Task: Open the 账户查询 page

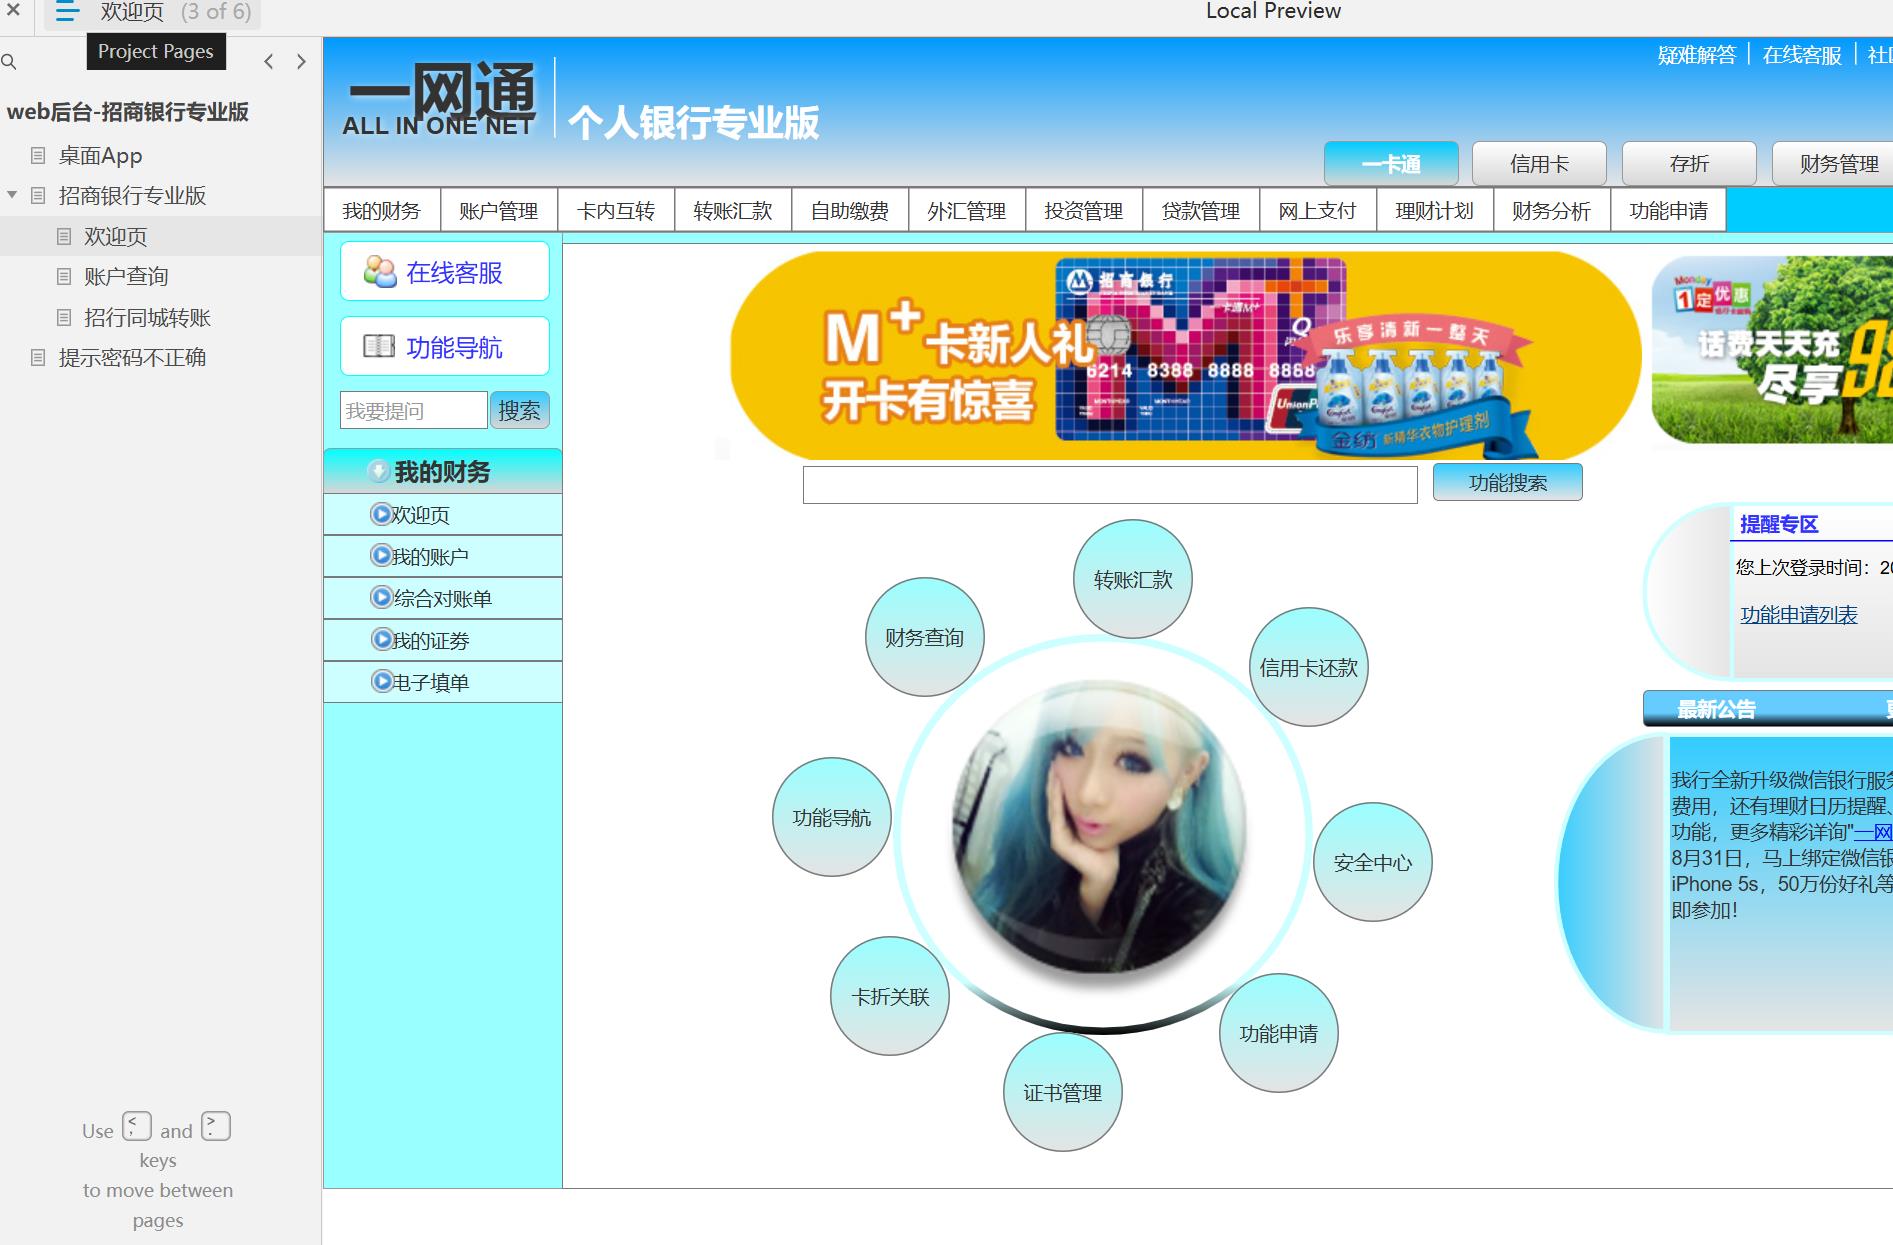Action: point(126,276)
